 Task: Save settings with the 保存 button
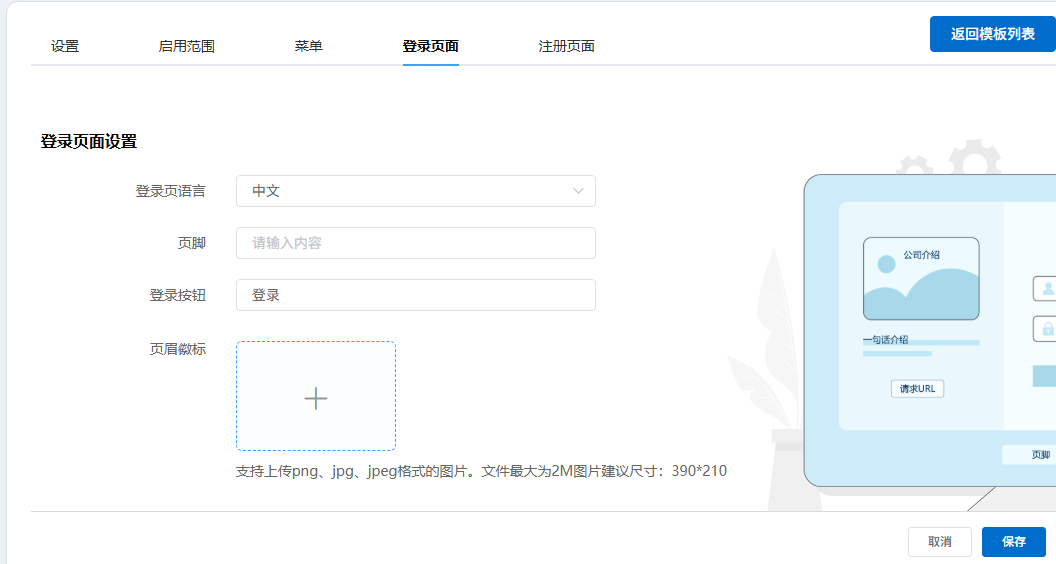[1013, 542]
